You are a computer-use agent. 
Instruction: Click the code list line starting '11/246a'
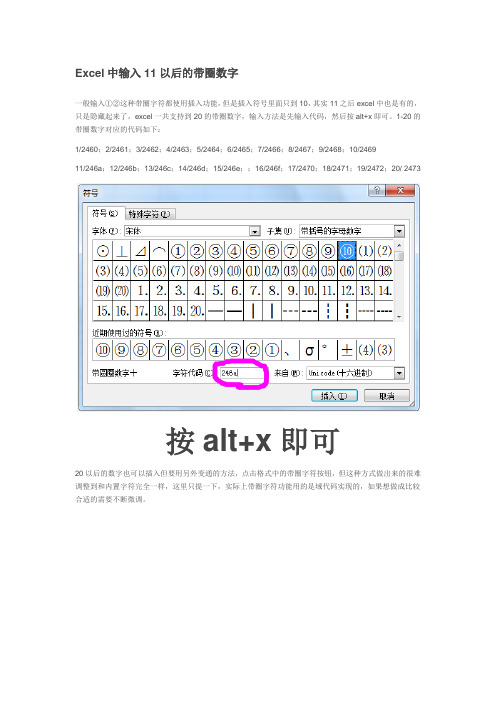pyautogui.click(x=248, y=168)
